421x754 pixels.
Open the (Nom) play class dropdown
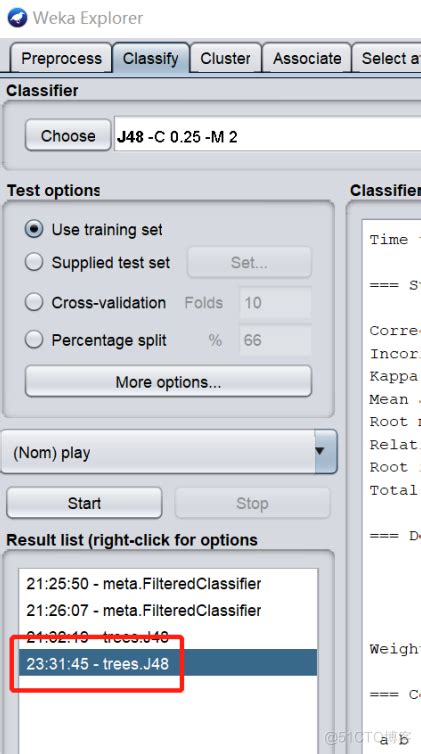169,452
